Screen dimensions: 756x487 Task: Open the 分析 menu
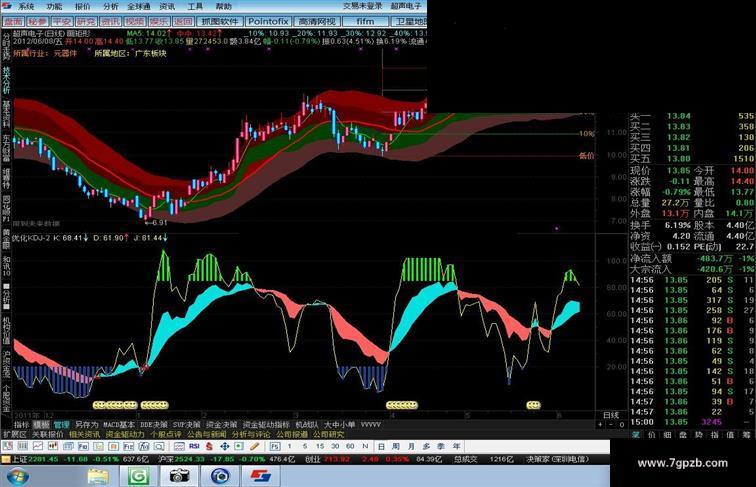[x=110, y=6]
